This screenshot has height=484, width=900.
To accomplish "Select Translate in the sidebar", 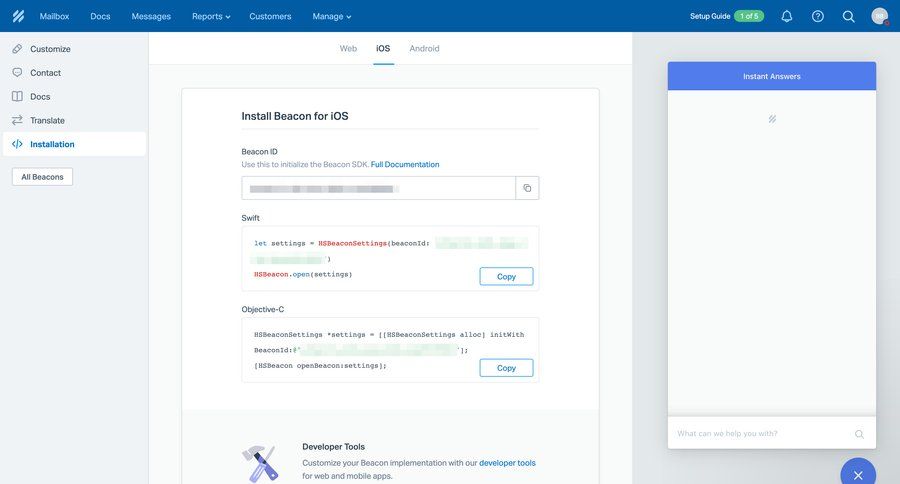I will coord(74,120).
